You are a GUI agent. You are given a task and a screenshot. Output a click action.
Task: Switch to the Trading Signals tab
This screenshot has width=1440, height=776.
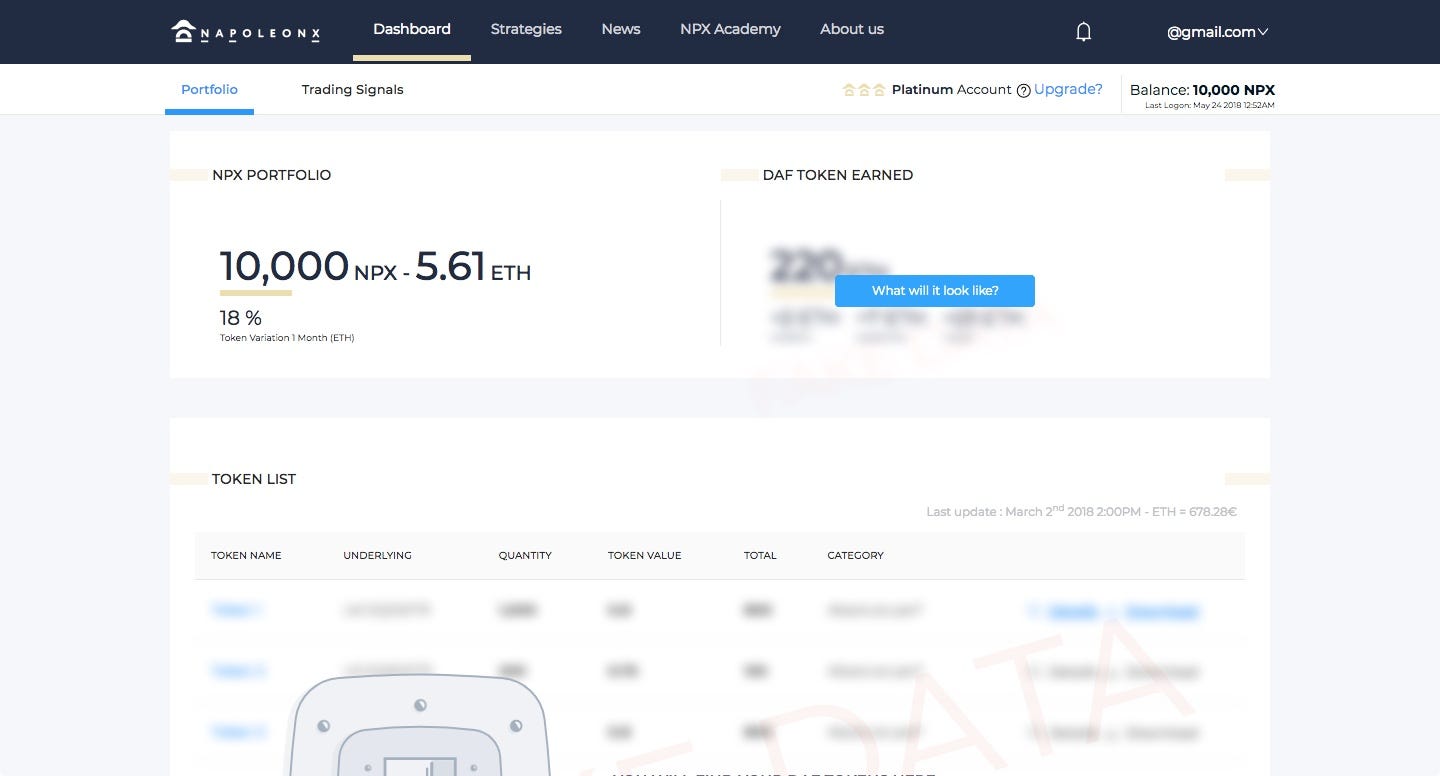click(x=353, y=89)
